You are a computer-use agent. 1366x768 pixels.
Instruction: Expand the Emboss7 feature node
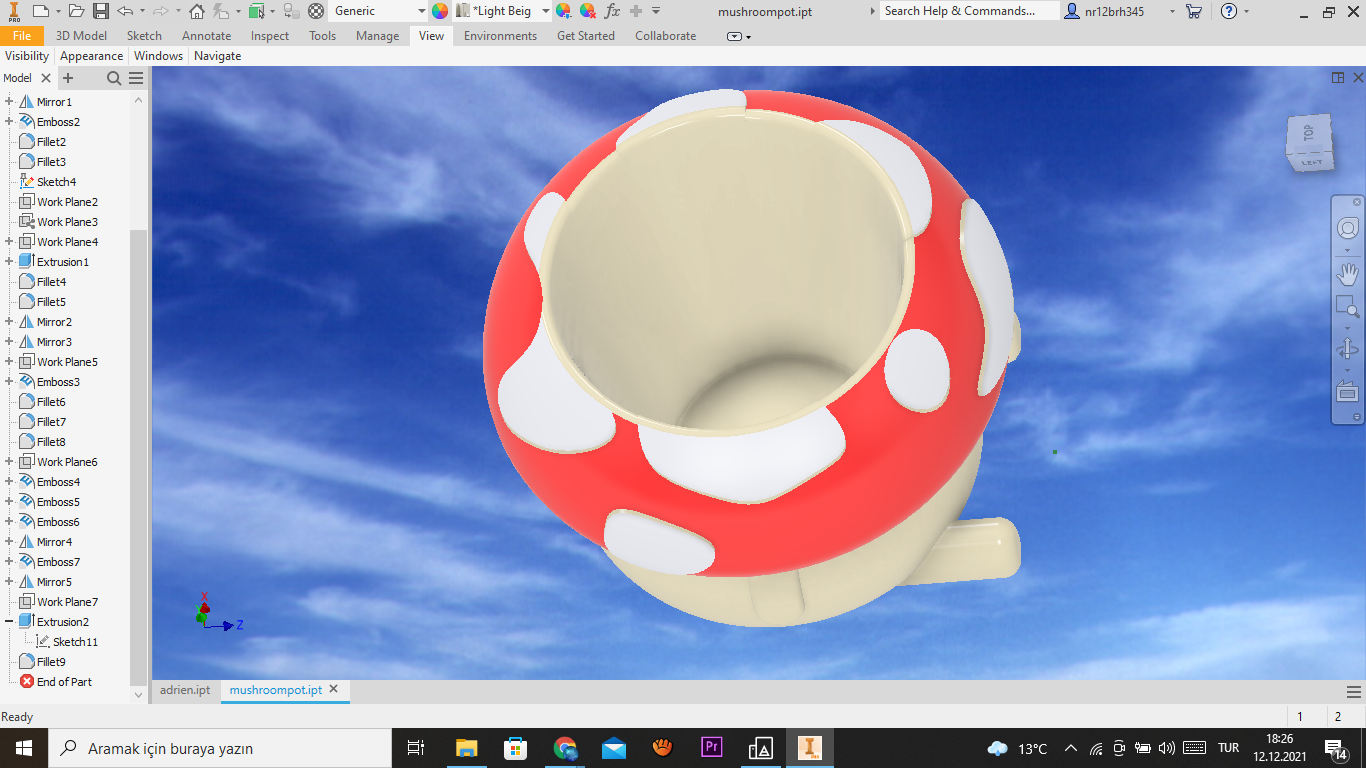click(9, 562)
